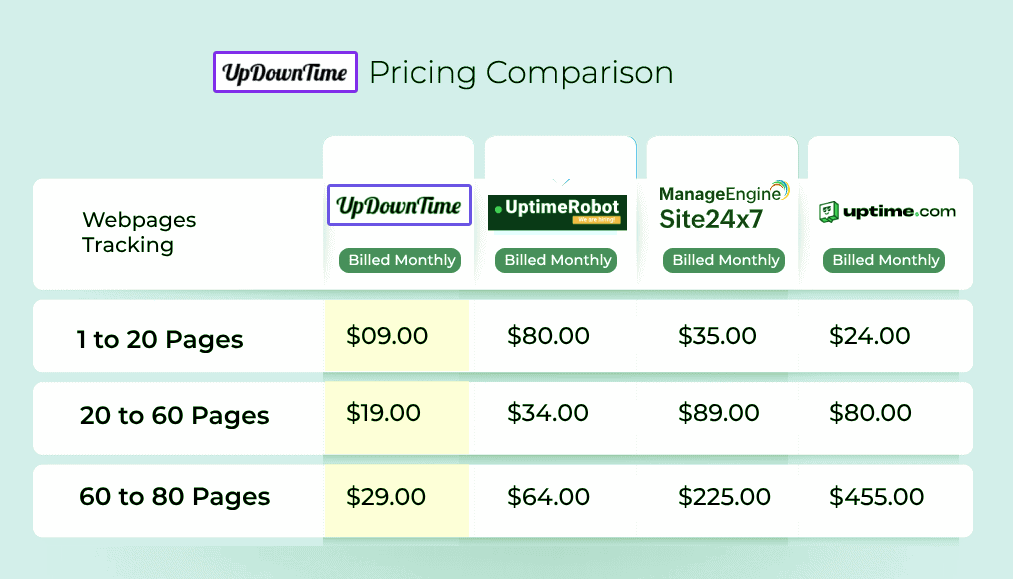Click the Billed Monthly badge under UpDownTime
Screen dimensions: 1013x579
click(399, 260)
